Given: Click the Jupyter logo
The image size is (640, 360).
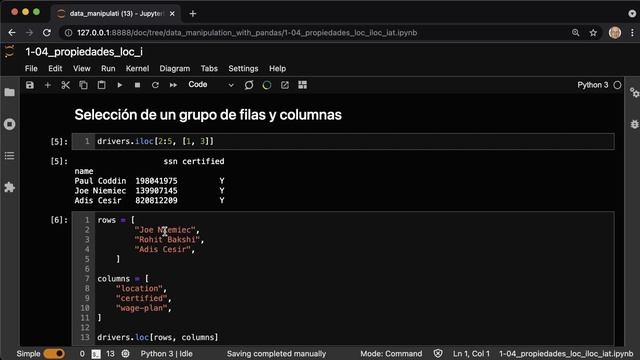Looking at the screenshot, I should click(9, 52).
